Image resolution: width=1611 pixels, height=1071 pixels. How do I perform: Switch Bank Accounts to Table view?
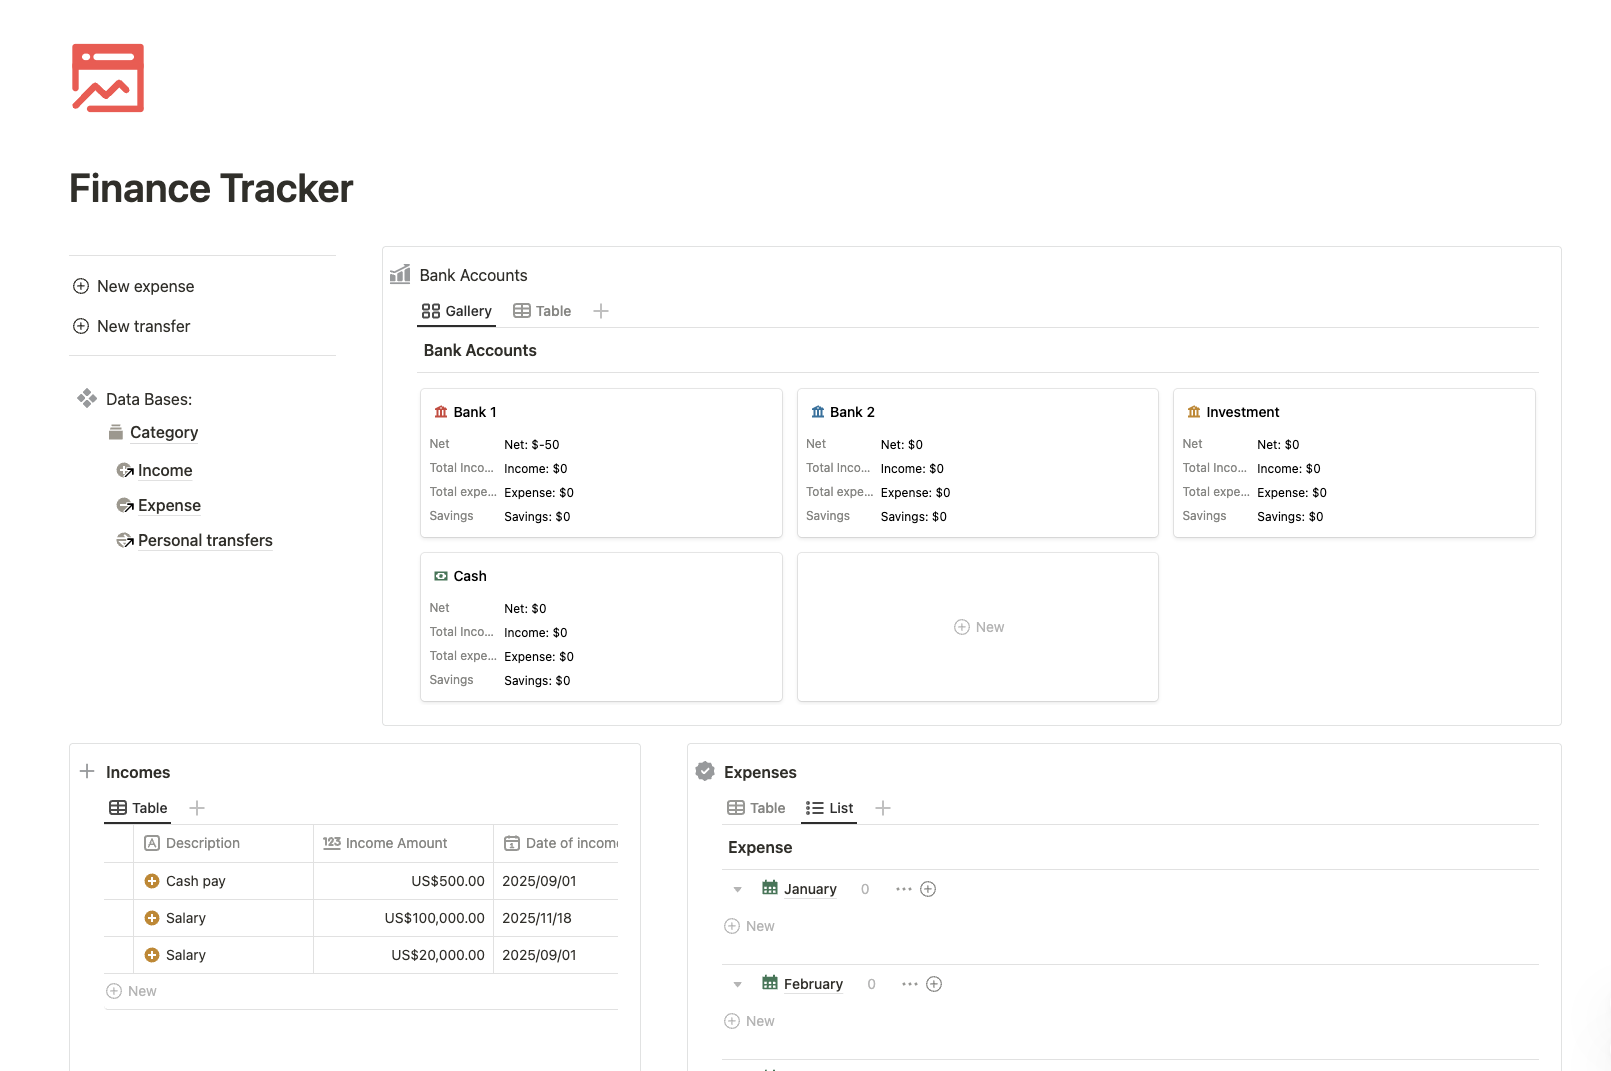click(x=542, y=311)
